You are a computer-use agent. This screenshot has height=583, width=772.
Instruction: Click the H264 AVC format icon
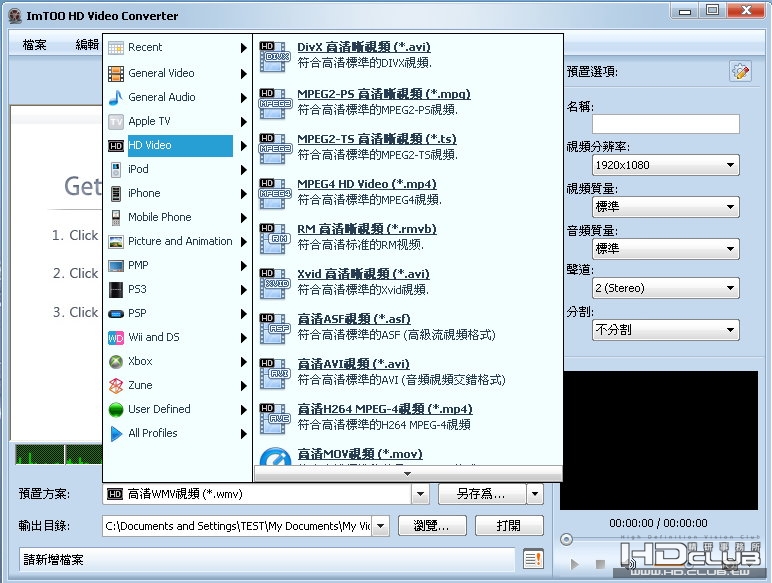274,419
